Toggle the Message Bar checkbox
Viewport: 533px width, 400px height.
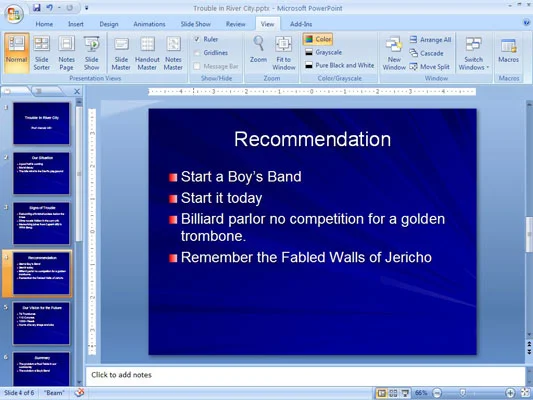click(x=197, y=66)
